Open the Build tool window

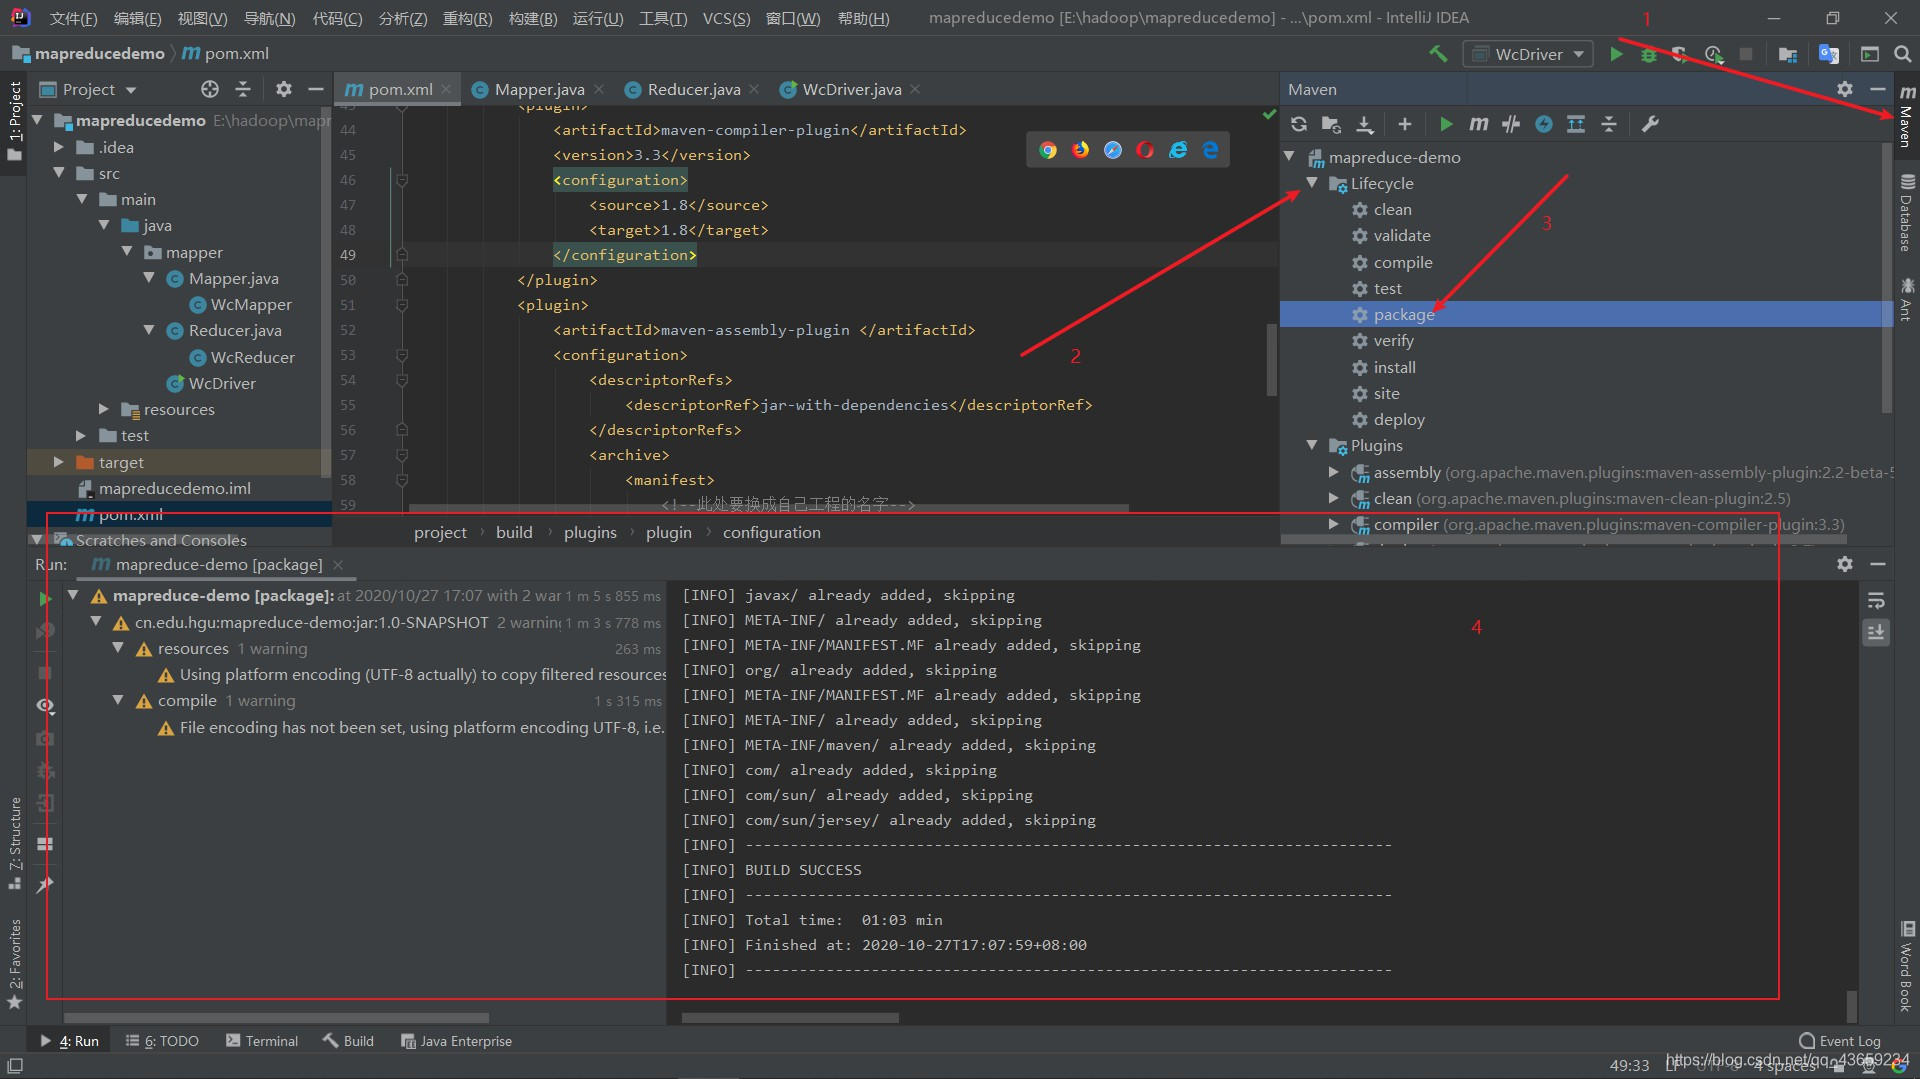click(348, 1041)
